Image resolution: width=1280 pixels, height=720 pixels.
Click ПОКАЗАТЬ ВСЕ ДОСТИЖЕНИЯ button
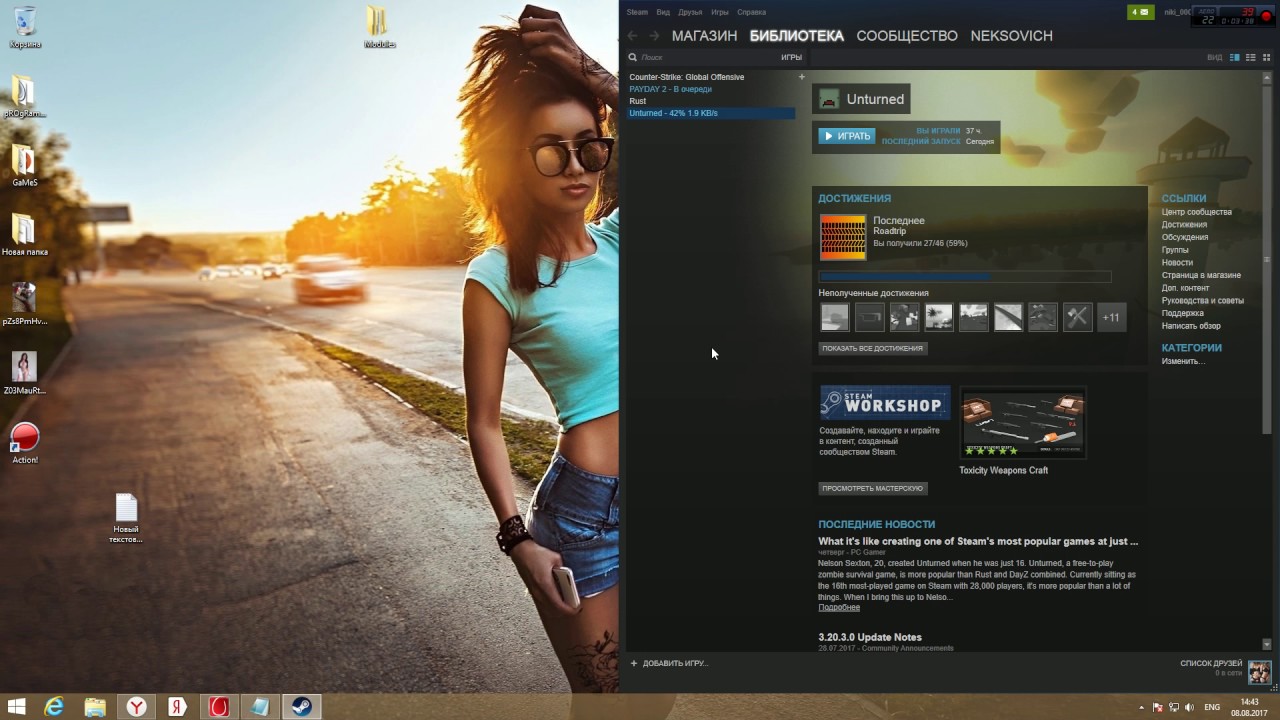point(873,348)
